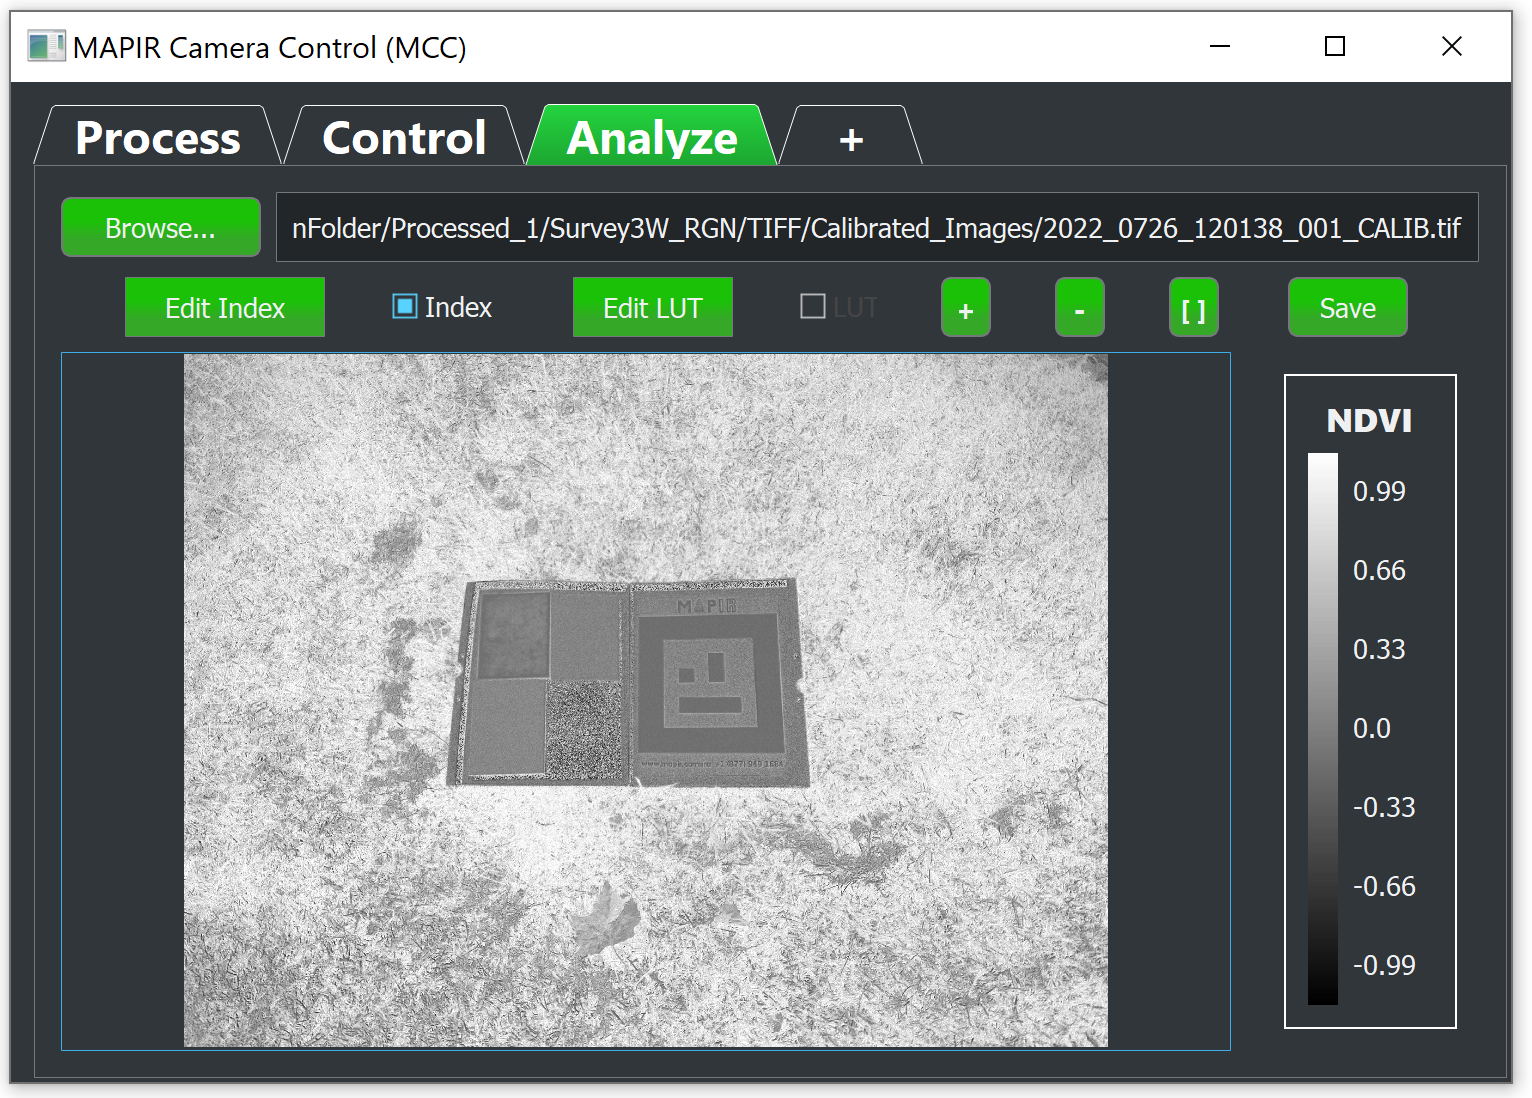1532x1098 pixels.
Task: Open the Edit Index dialog
Action: click(x=225, y=308)
